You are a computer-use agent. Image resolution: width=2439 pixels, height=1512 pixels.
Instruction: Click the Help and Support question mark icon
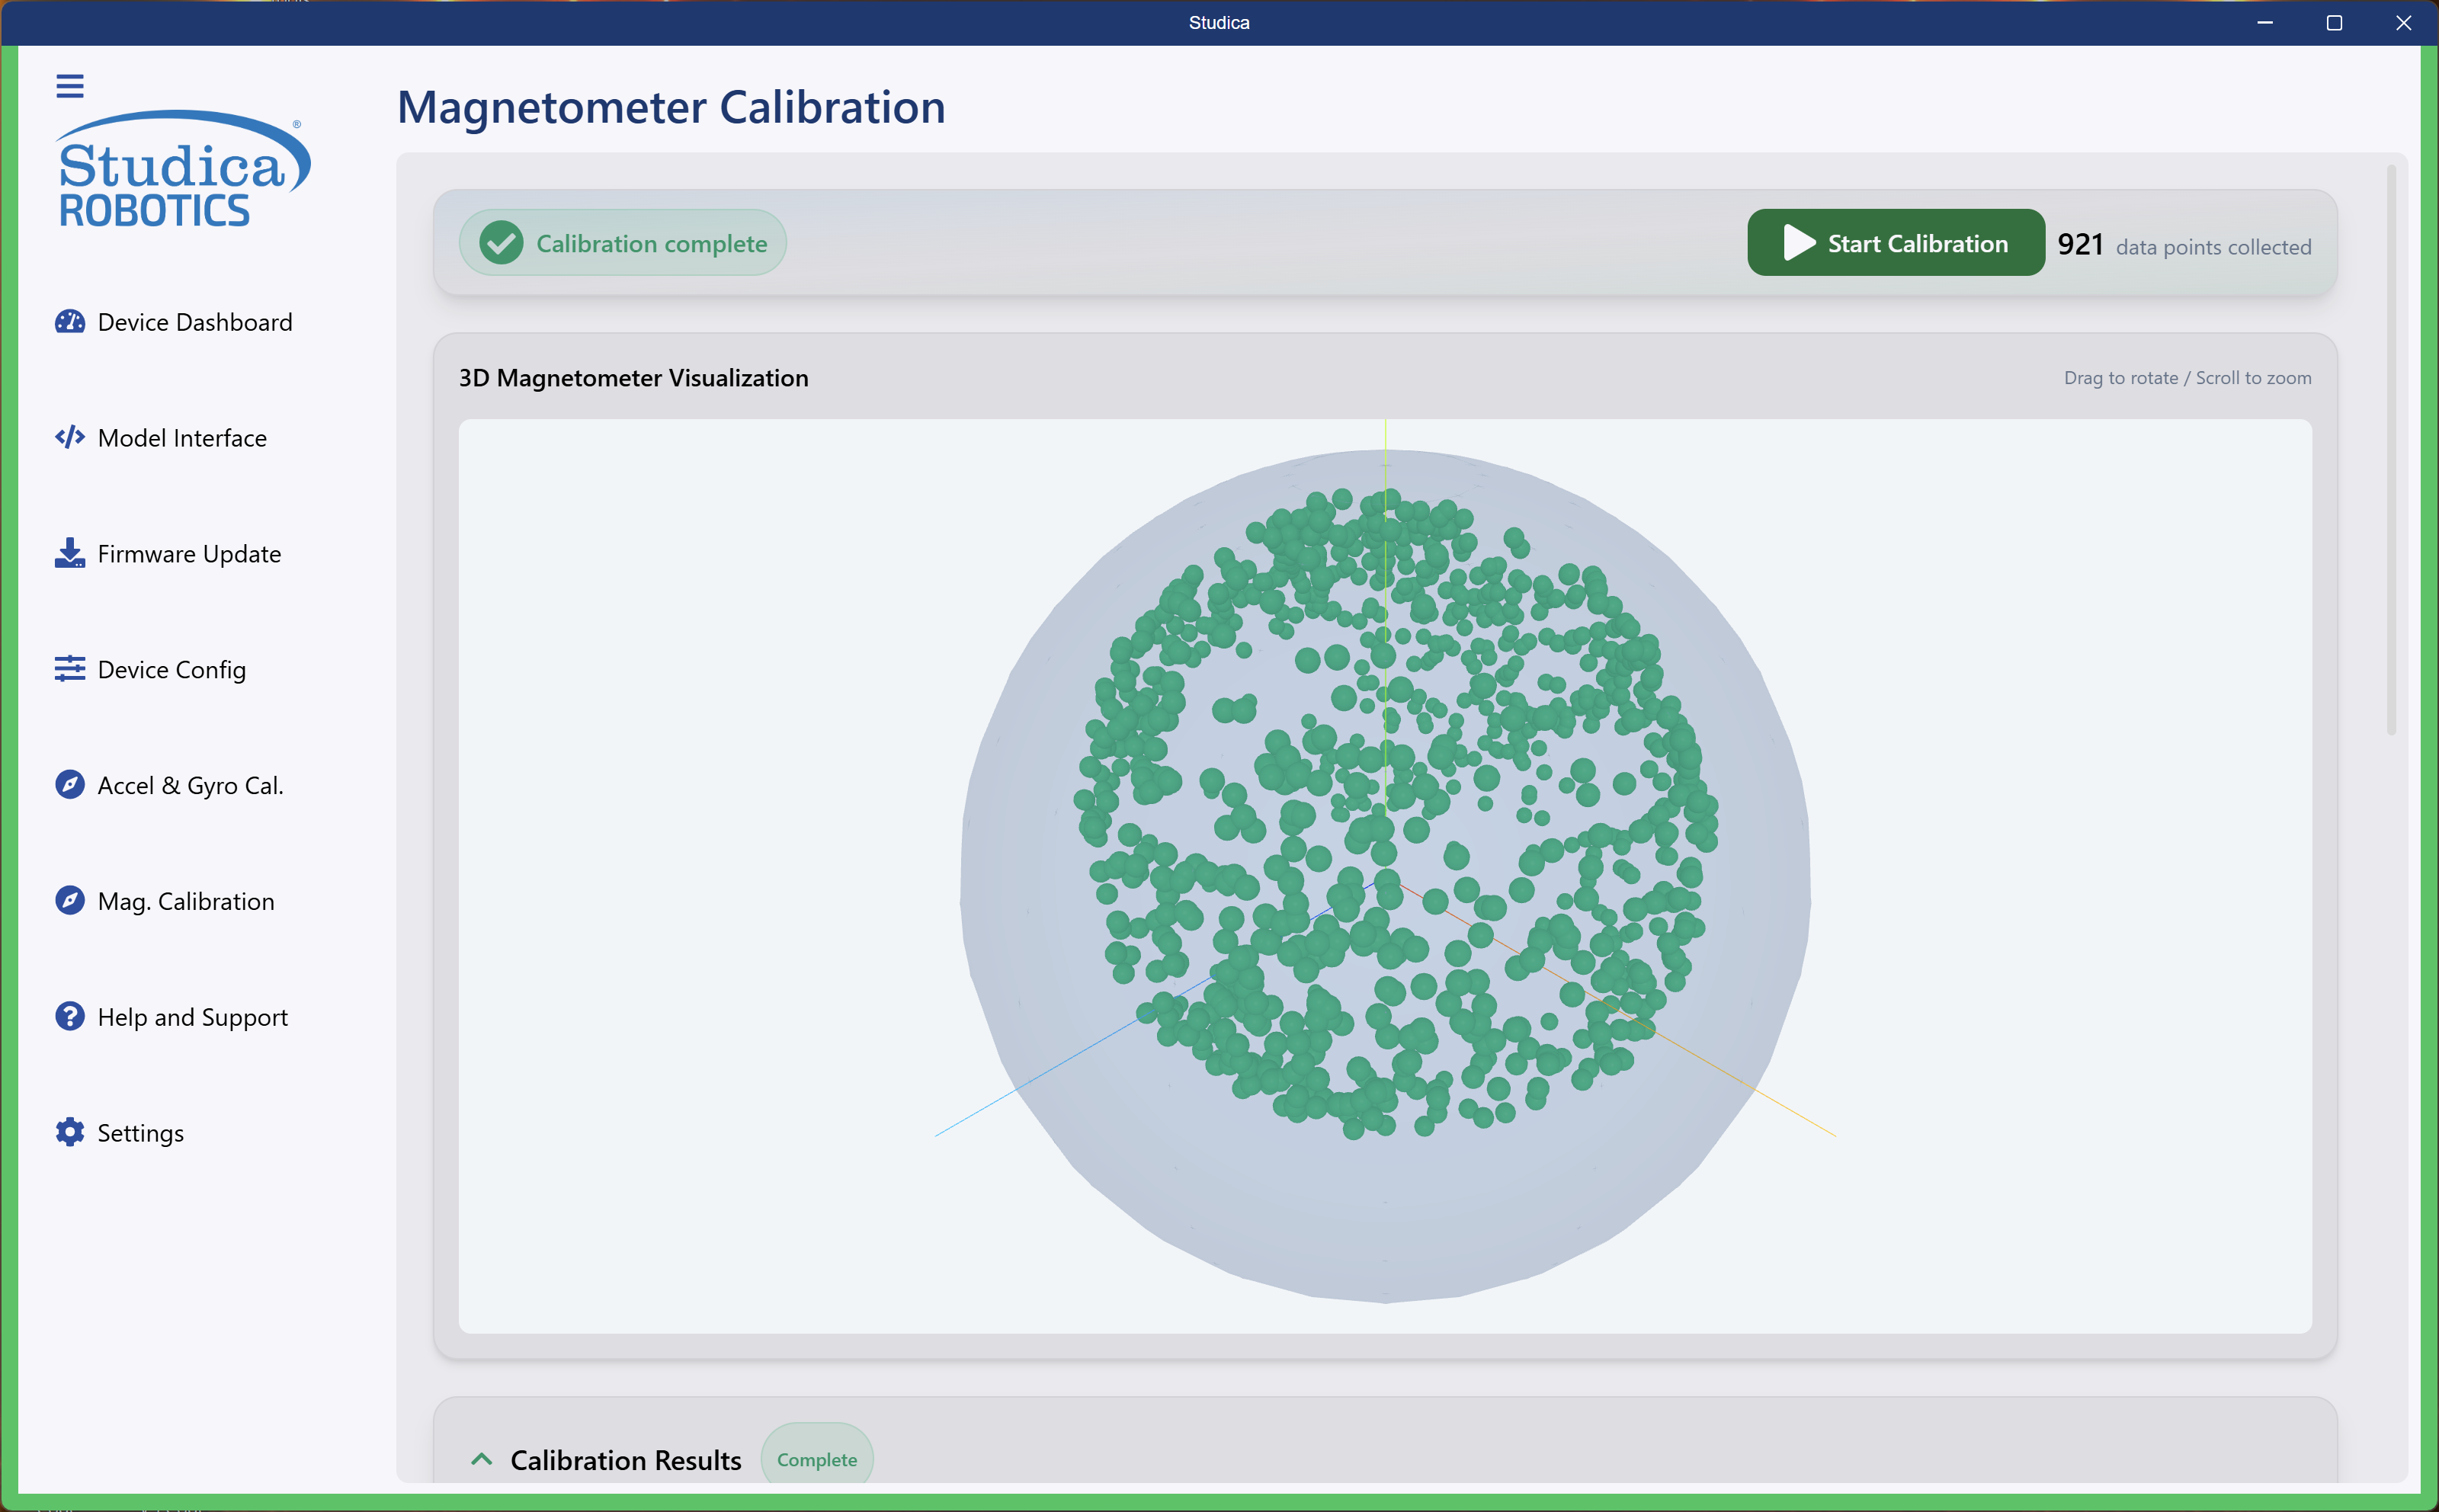tap(69, 1016)
